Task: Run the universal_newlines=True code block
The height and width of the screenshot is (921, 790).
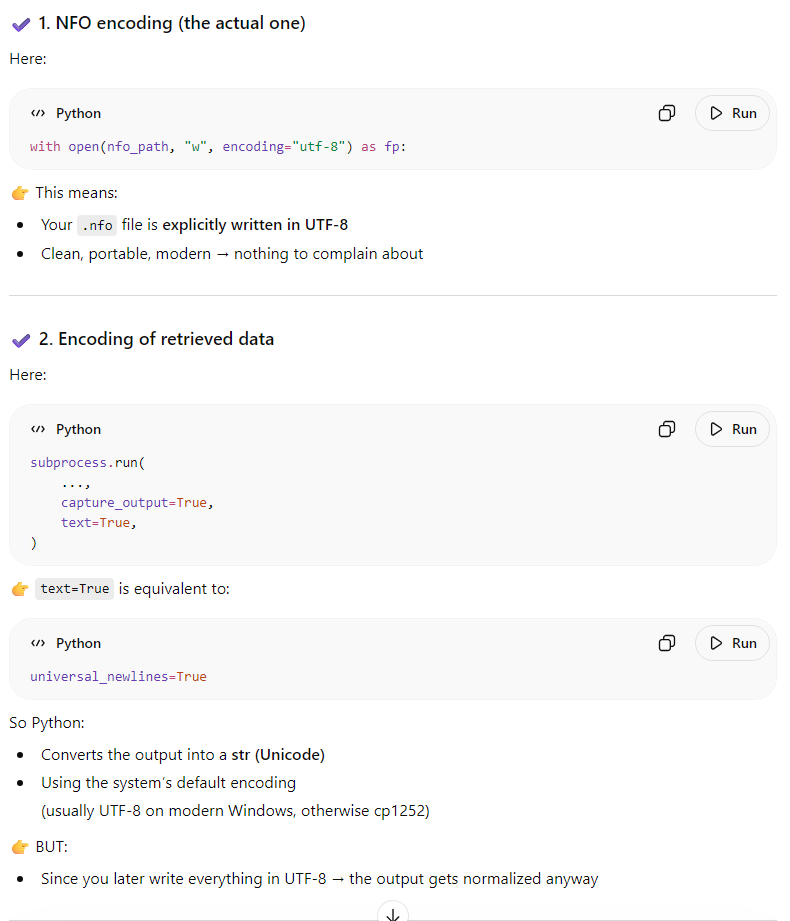Action: [x=732, y=643]
